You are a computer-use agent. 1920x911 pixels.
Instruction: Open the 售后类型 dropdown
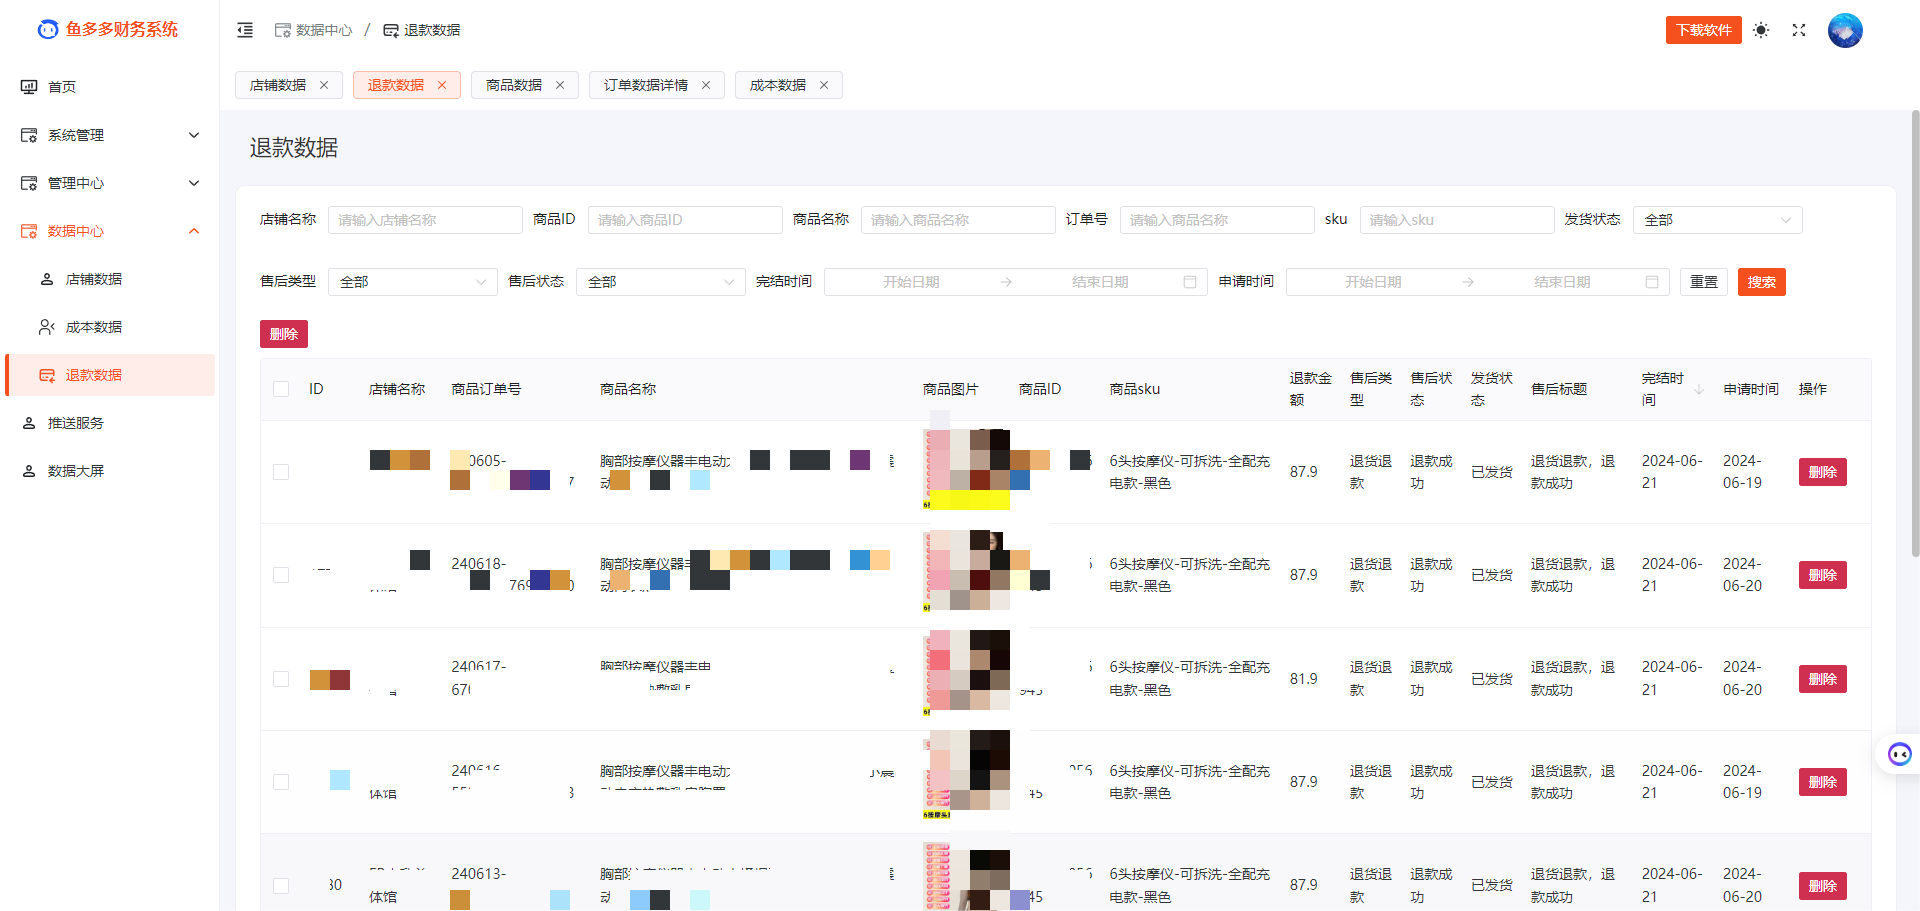(412, 282)
